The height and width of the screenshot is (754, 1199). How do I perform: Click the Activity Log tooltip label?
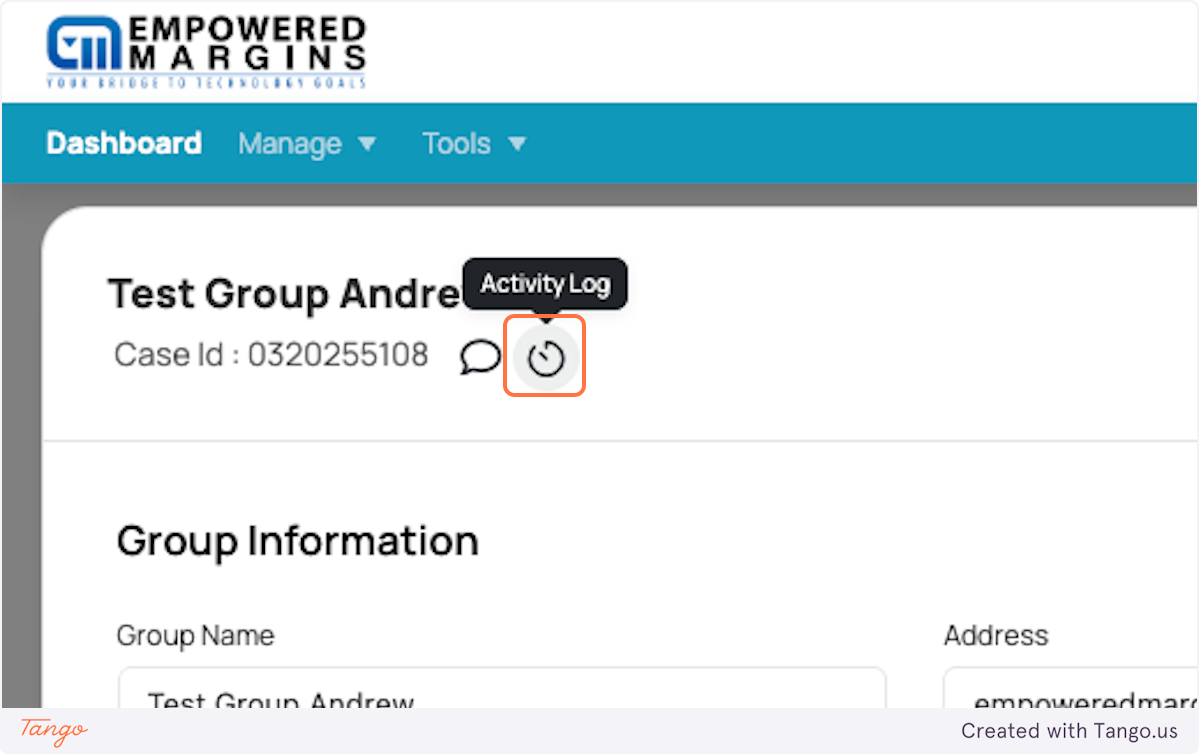[545, 284]
